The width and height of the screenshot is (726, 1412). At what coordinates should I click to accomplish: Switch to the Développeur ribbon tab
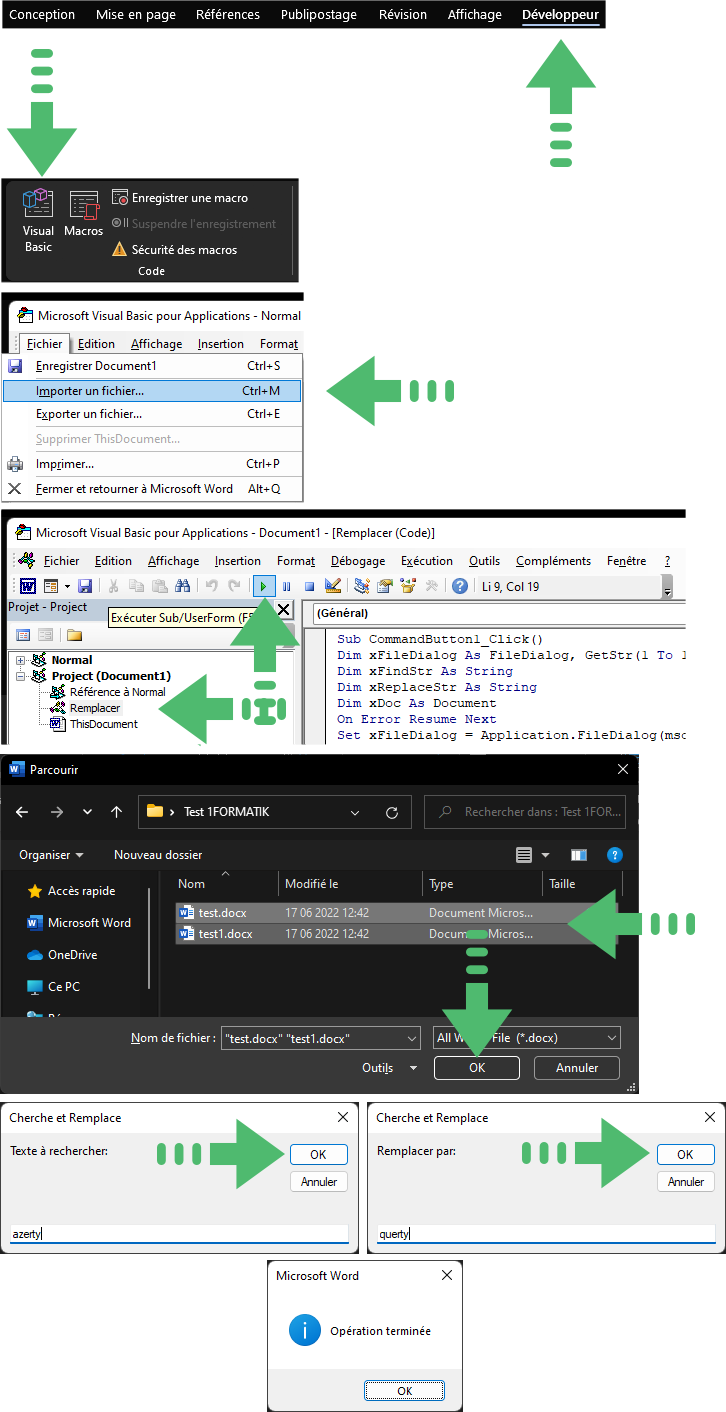coord(560,15)
